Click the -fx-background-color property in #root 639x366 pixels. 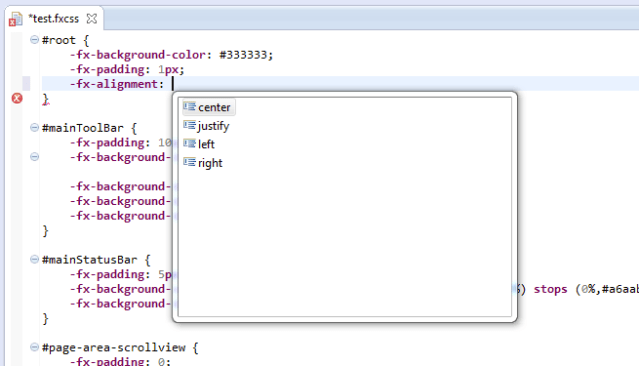pyautogui.click(x=138, y=55)
